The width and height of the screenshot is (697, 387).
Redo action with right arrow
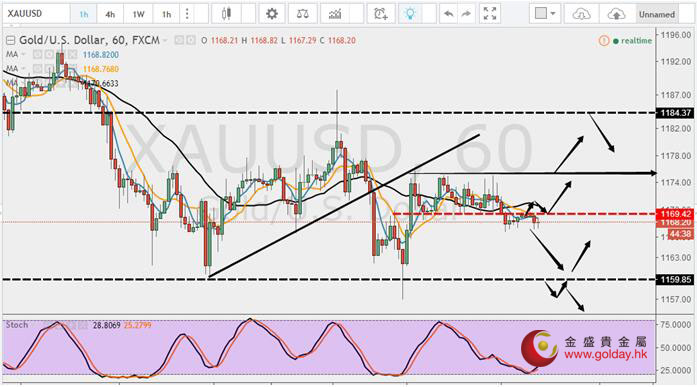pos(466,14)
